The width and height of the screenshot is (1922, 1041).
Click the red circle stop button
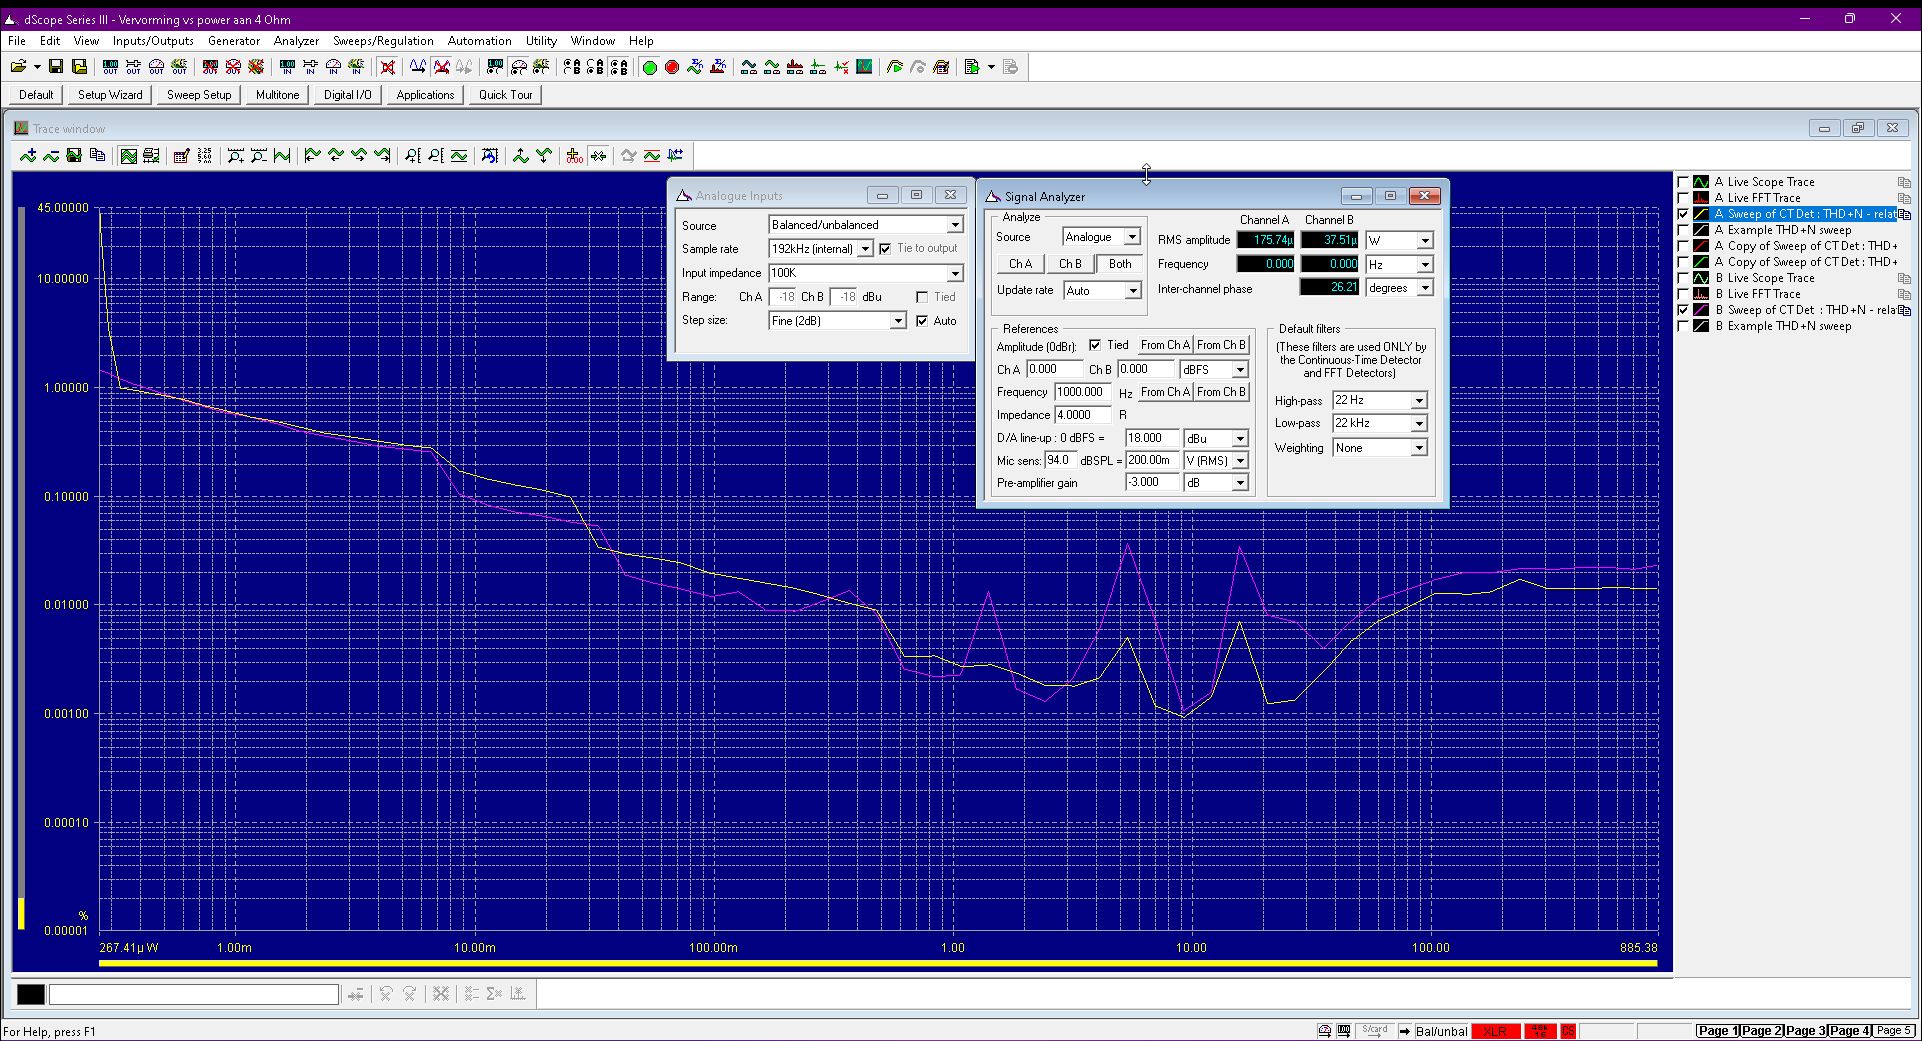click(672, 67)
